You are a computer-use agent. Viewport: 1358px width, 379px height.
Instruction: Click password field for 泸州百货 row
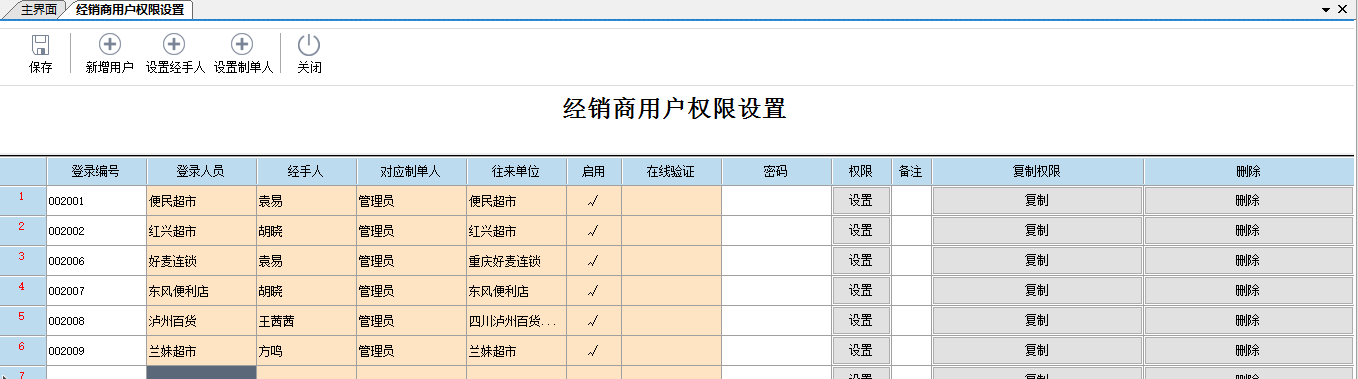tap(776, 321)
